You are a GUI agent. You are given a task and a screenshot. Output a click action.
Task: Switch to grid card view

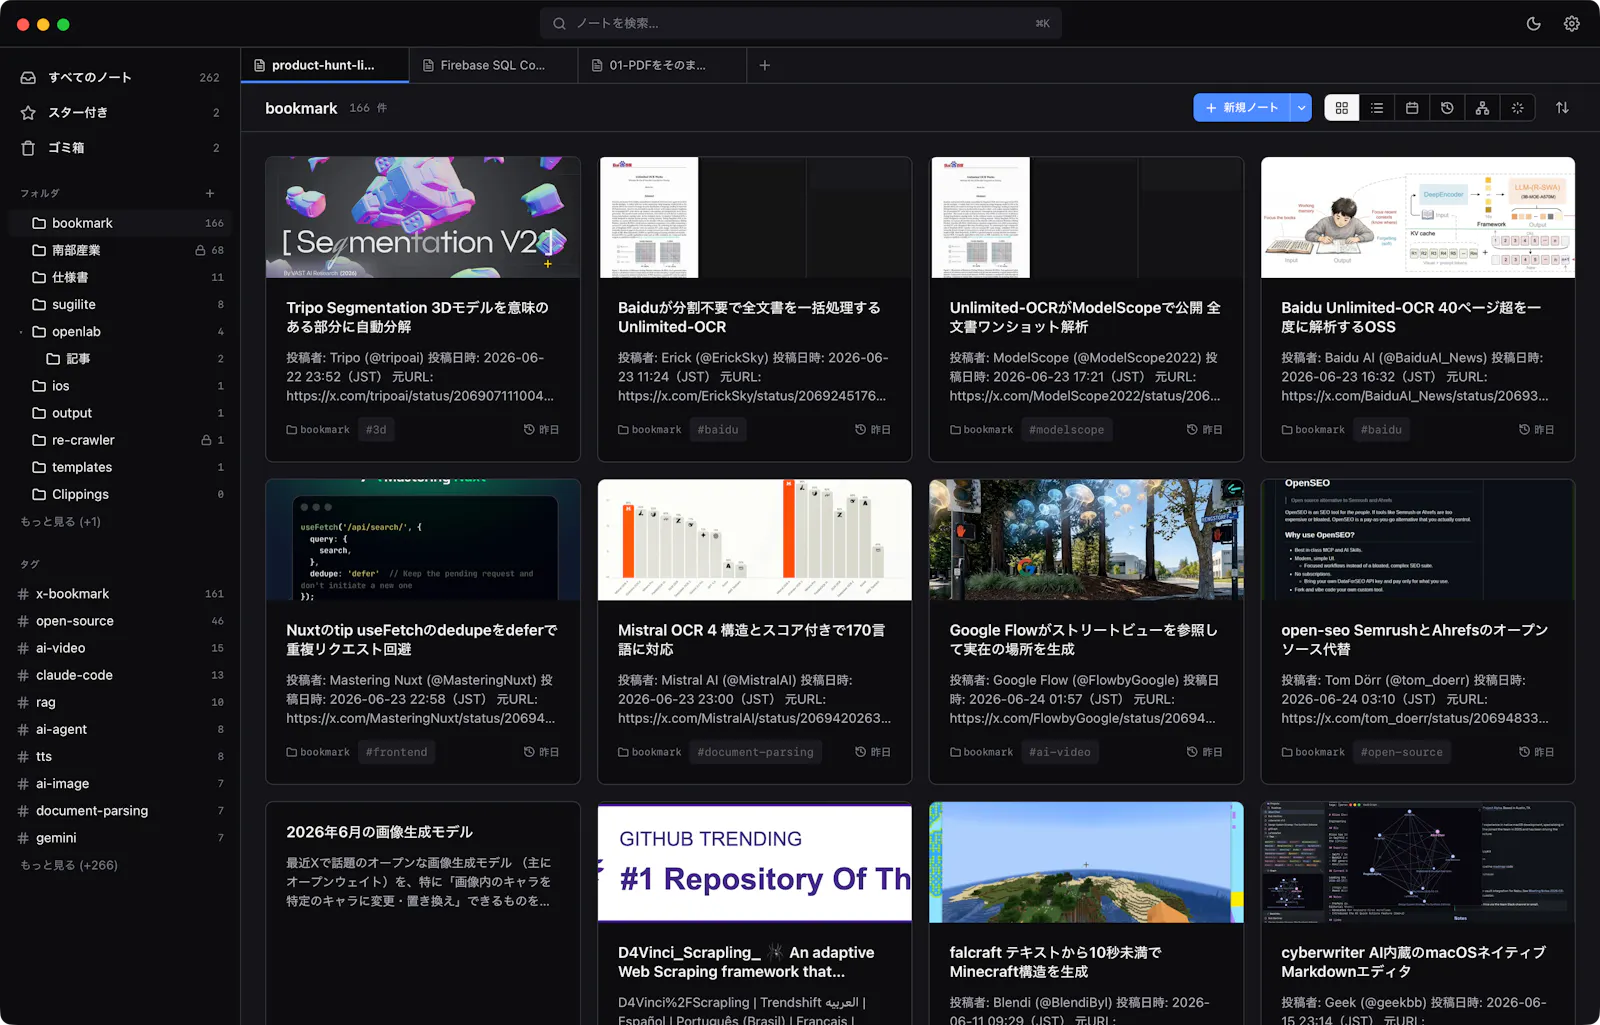tap(1342, 108)
